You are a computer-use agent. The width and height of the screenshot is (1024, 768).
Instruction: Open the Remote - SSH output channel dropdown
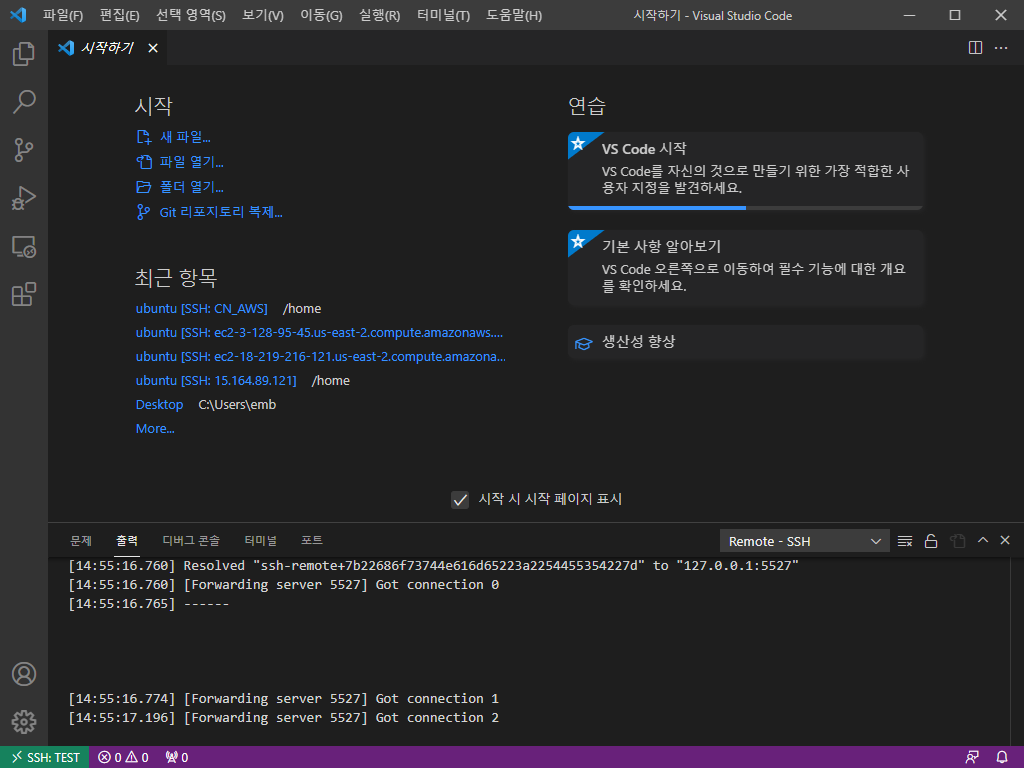(805, 541)
